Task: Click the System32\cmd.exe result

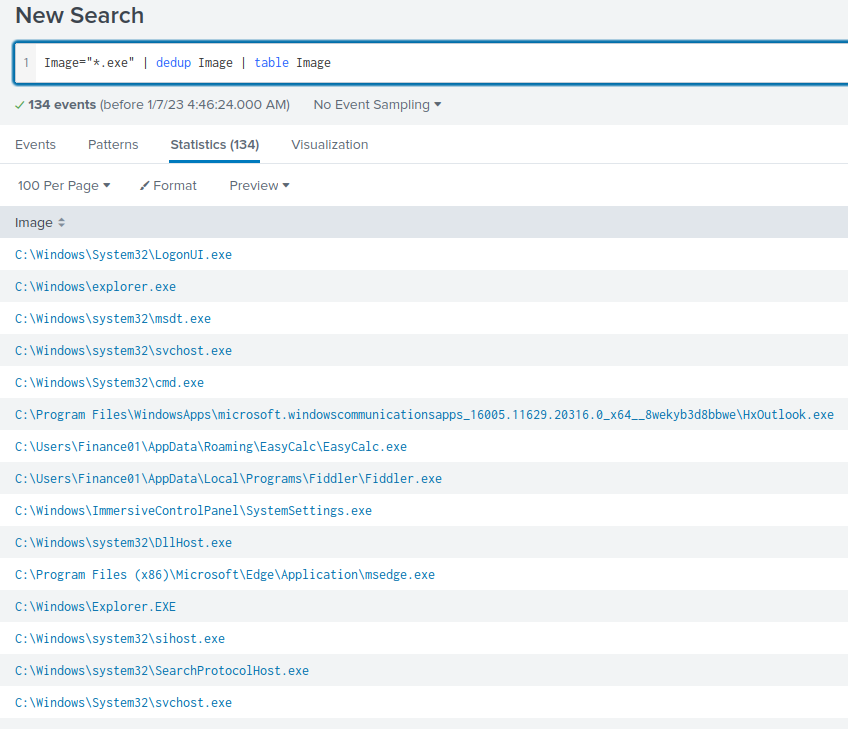Action: pyautogui.click(x=109, y=382)
